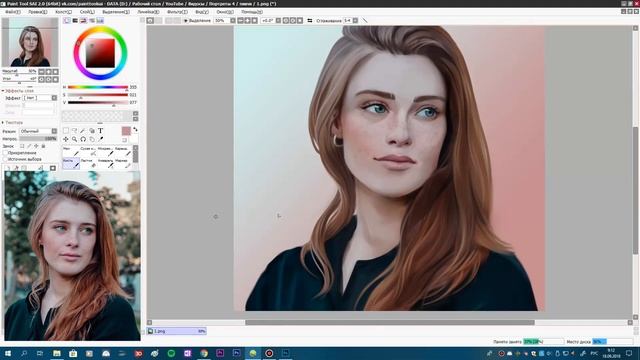Viewport: 640px width, 360px height.
Task: Show the RGB slider panel
Action: point(75,20)
